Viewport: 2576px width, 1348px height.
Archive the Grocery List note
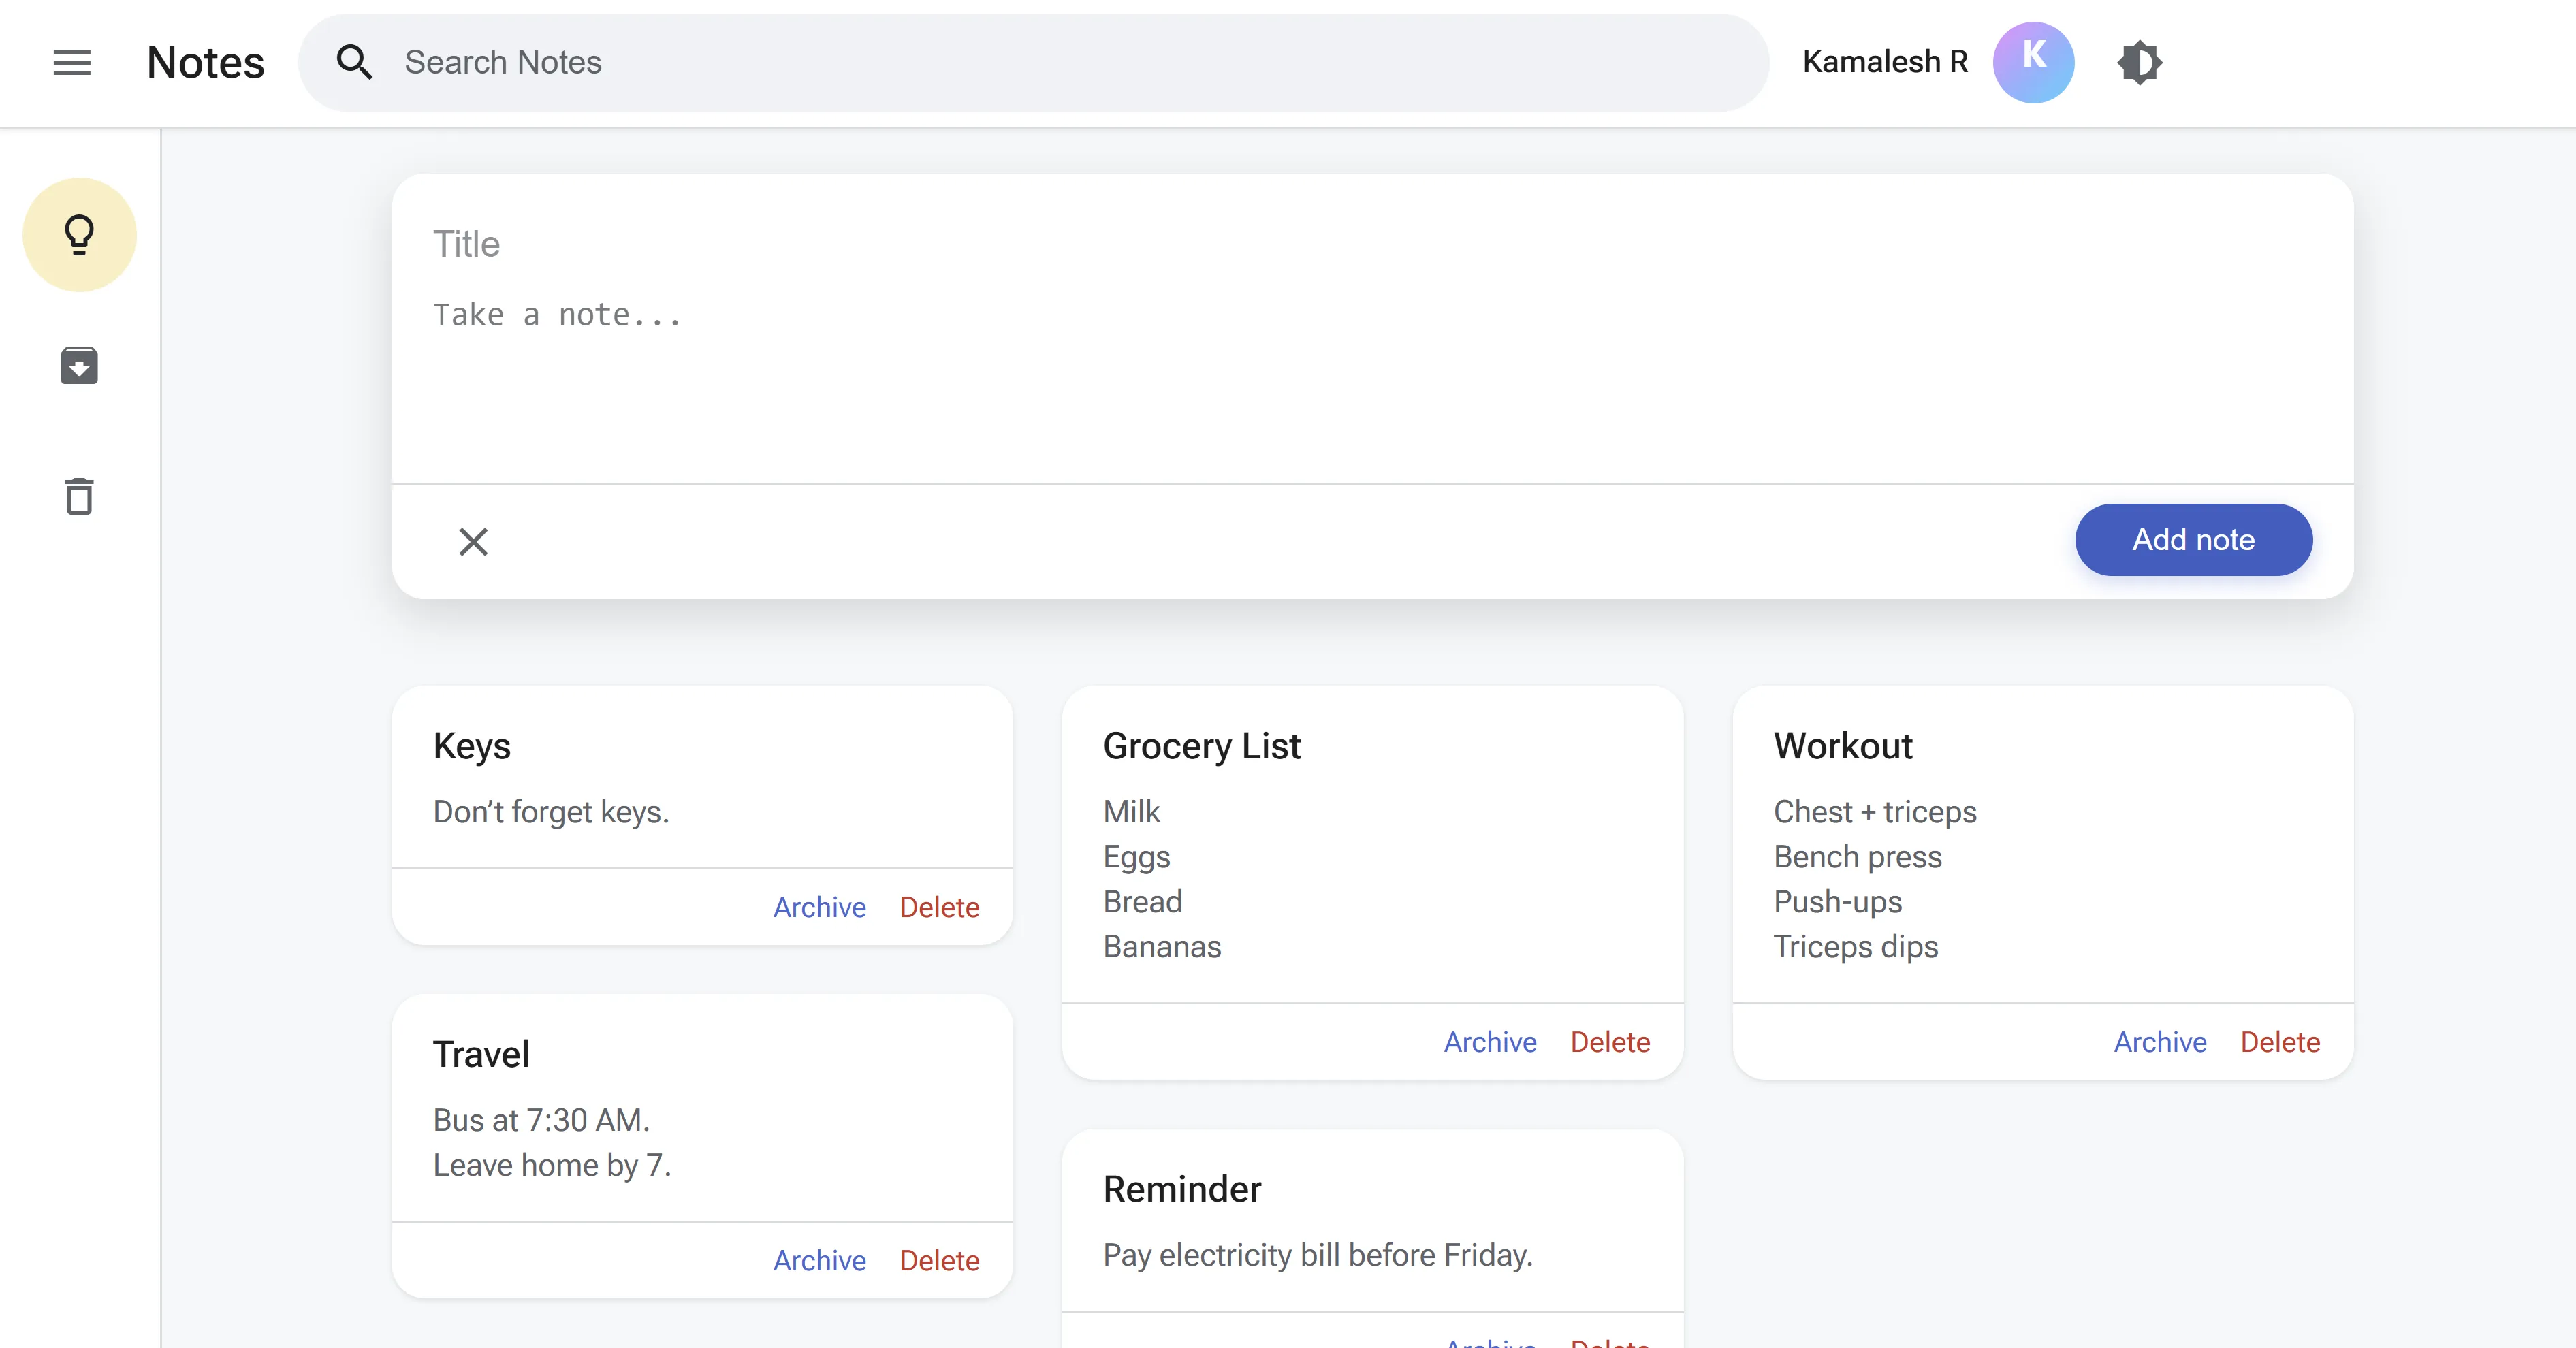1489,1042
